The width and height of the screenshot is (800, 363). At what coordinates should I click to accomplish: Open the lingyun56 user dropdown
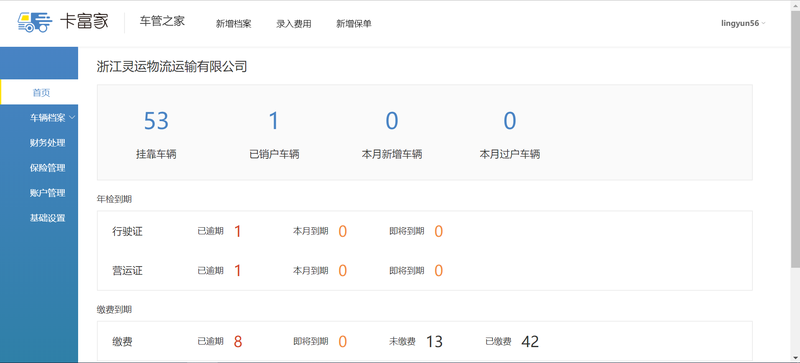pos(743,23)
